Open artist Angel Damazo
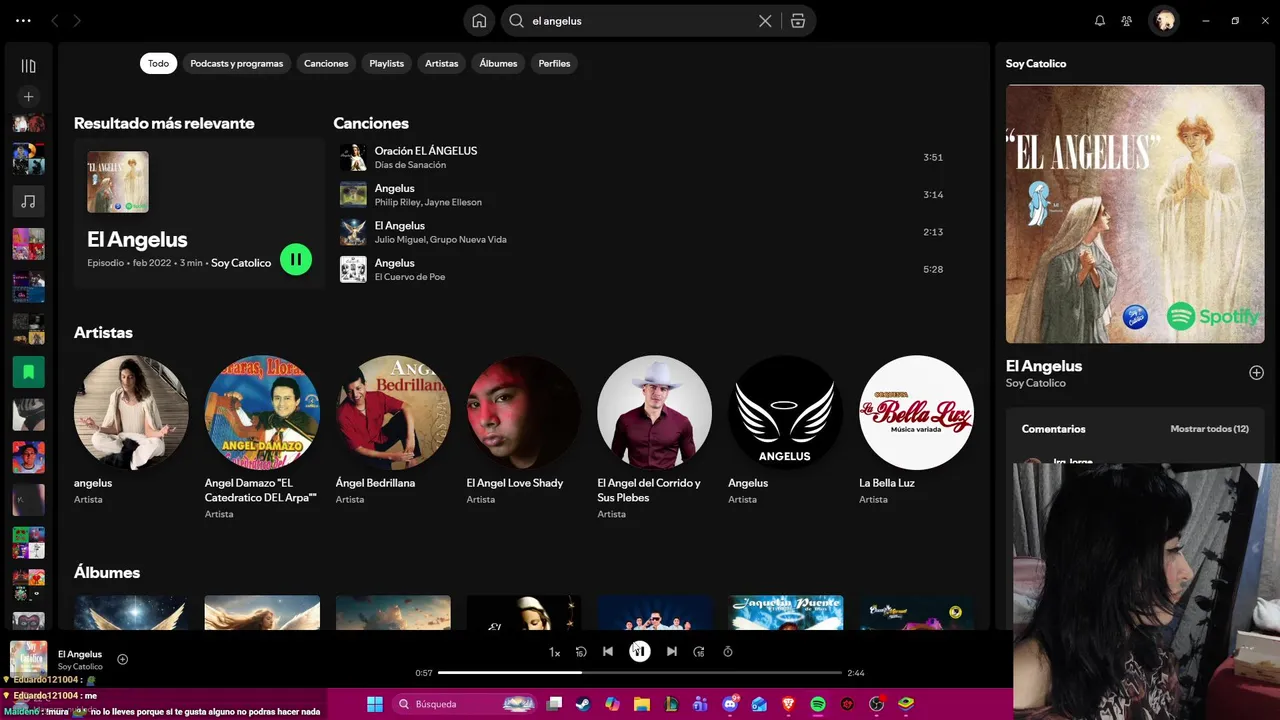1280x720 pixels. click(262, 413)
